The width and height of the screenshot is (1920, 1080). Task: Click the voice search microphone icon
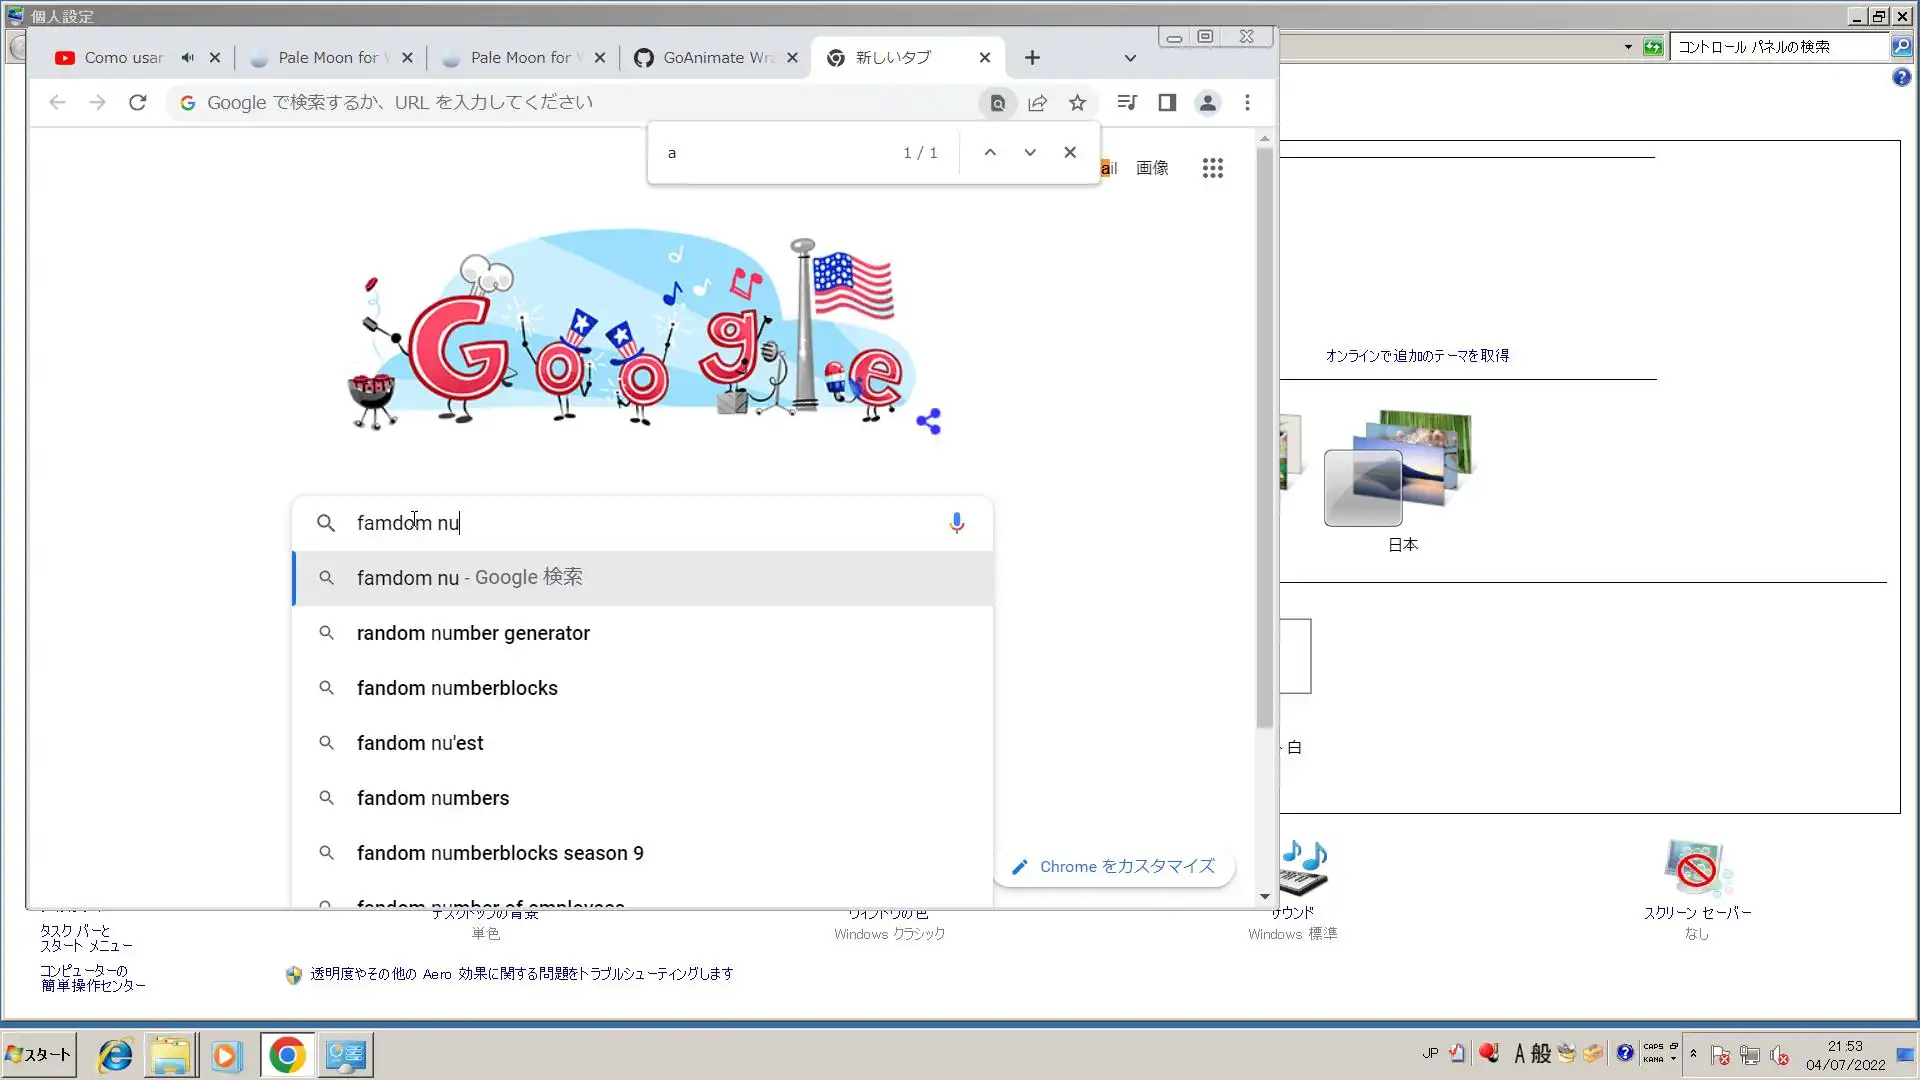click(956, 523)
